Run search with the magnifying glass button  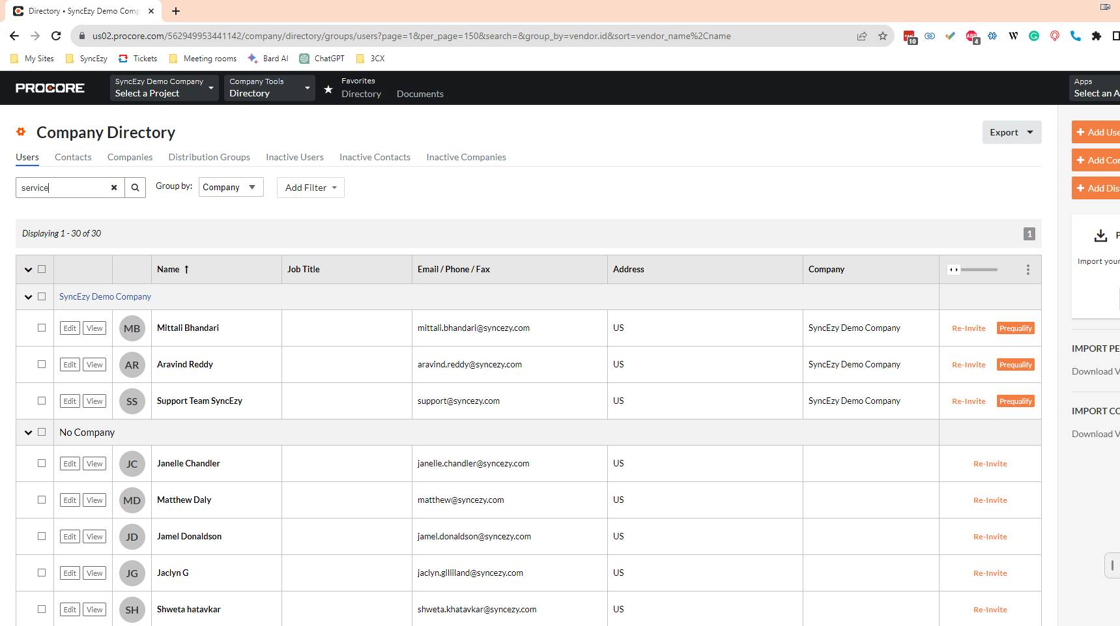click(x=135, y=187)
